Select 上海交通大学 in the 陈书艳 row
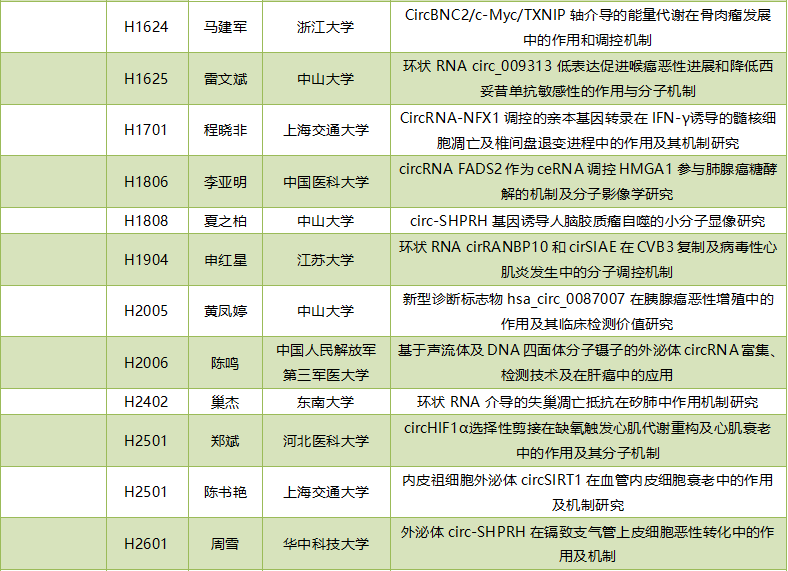Image resolution: width=788 pixels, height=571 pixels. coord(326,492)
